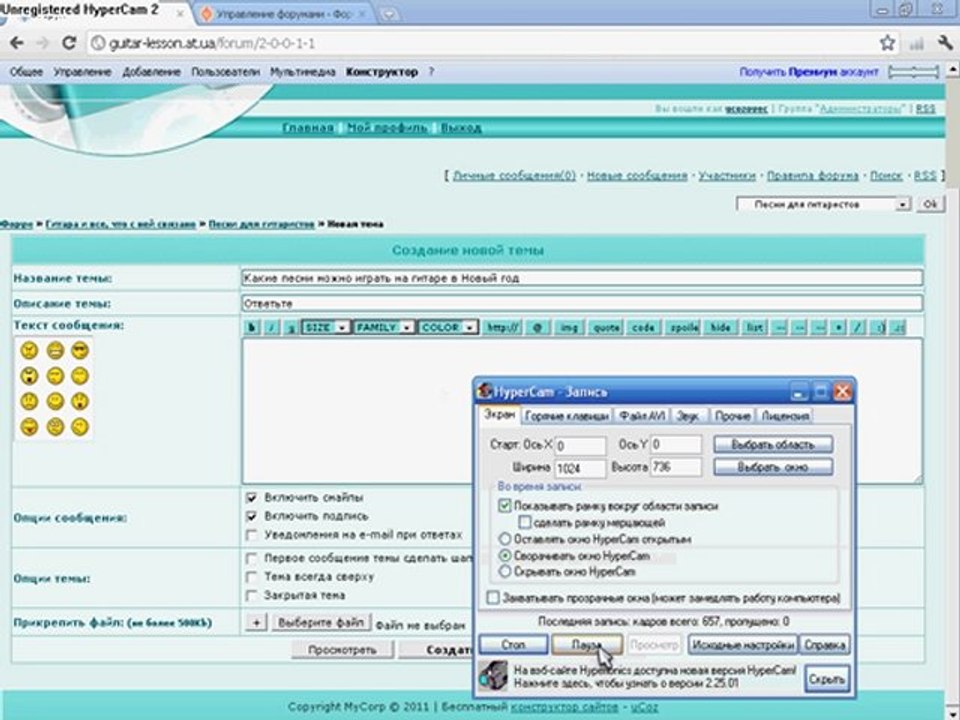Open 'Правила форума' link

[x=812, y=176]
